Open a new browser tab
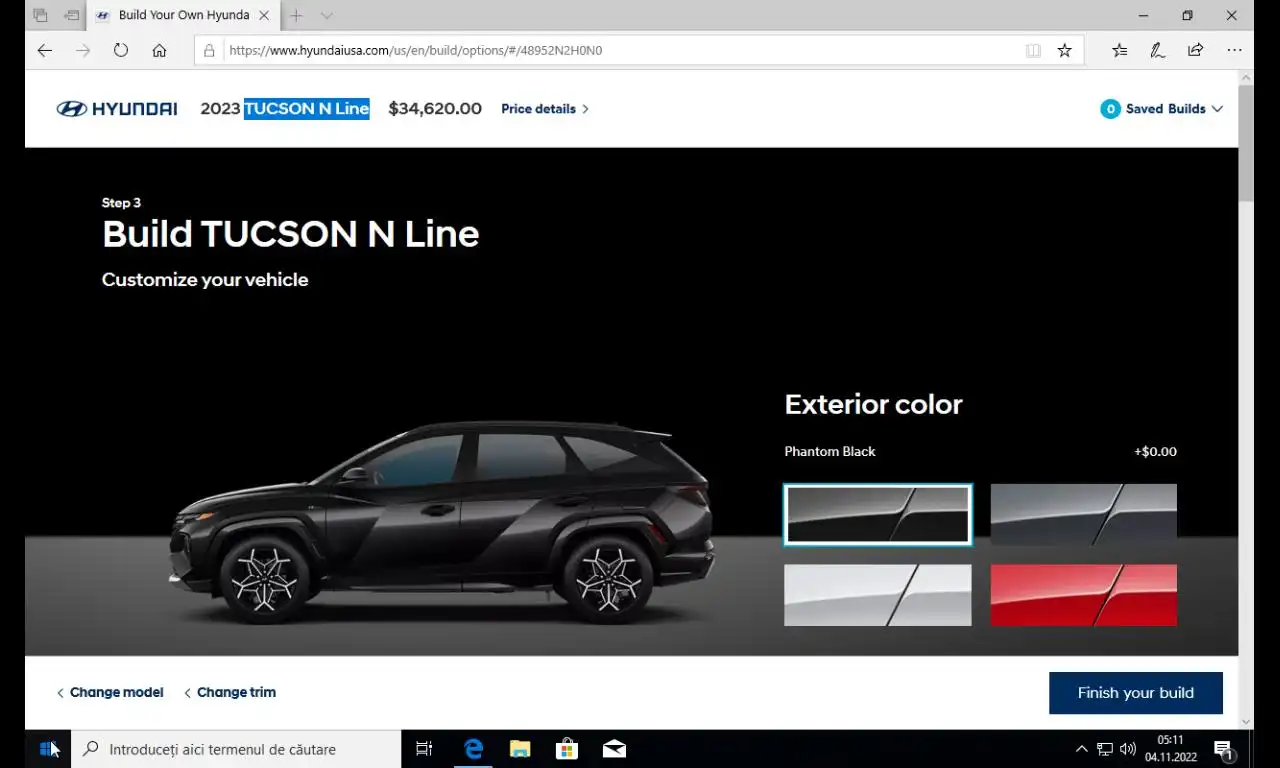The height and width of the screenshot is (768, 1280). [296, 15]
